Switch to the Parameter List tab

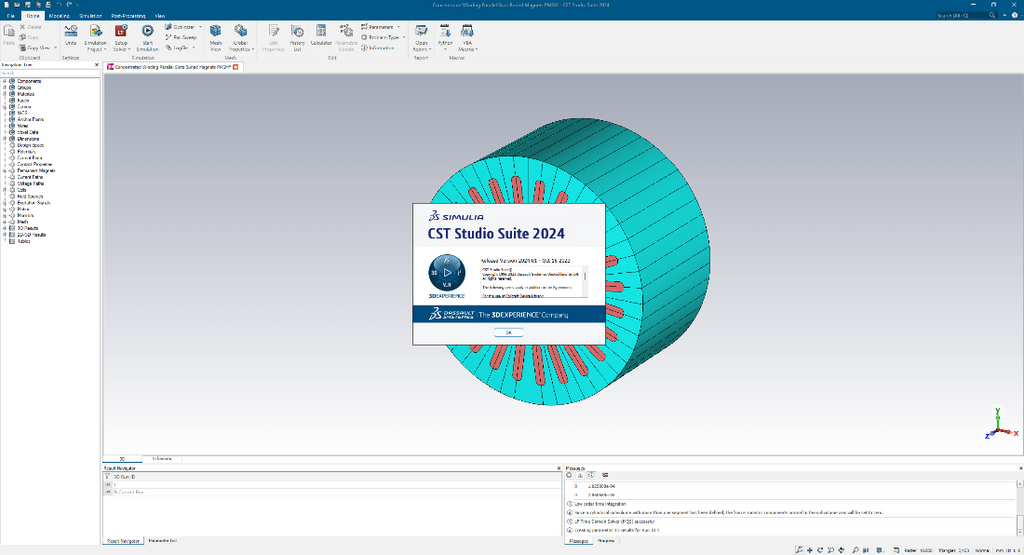tap(163, 541)
